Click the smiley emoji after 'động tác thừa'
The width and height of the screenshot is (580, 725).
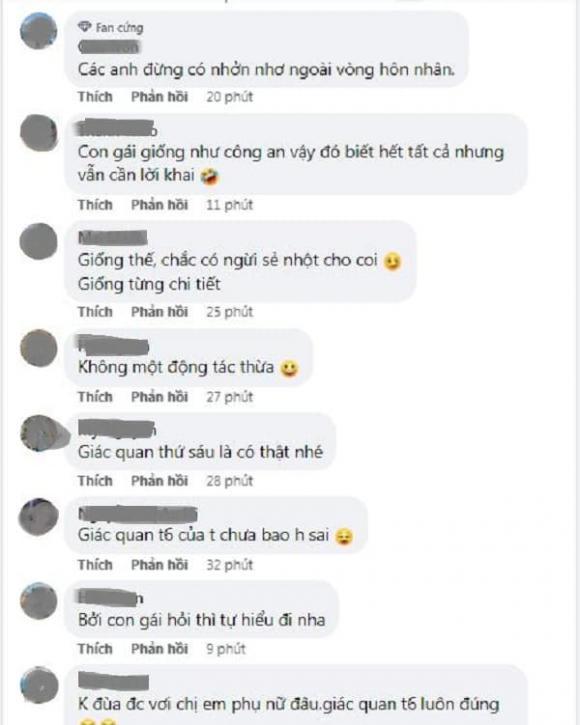click(290, 368)
